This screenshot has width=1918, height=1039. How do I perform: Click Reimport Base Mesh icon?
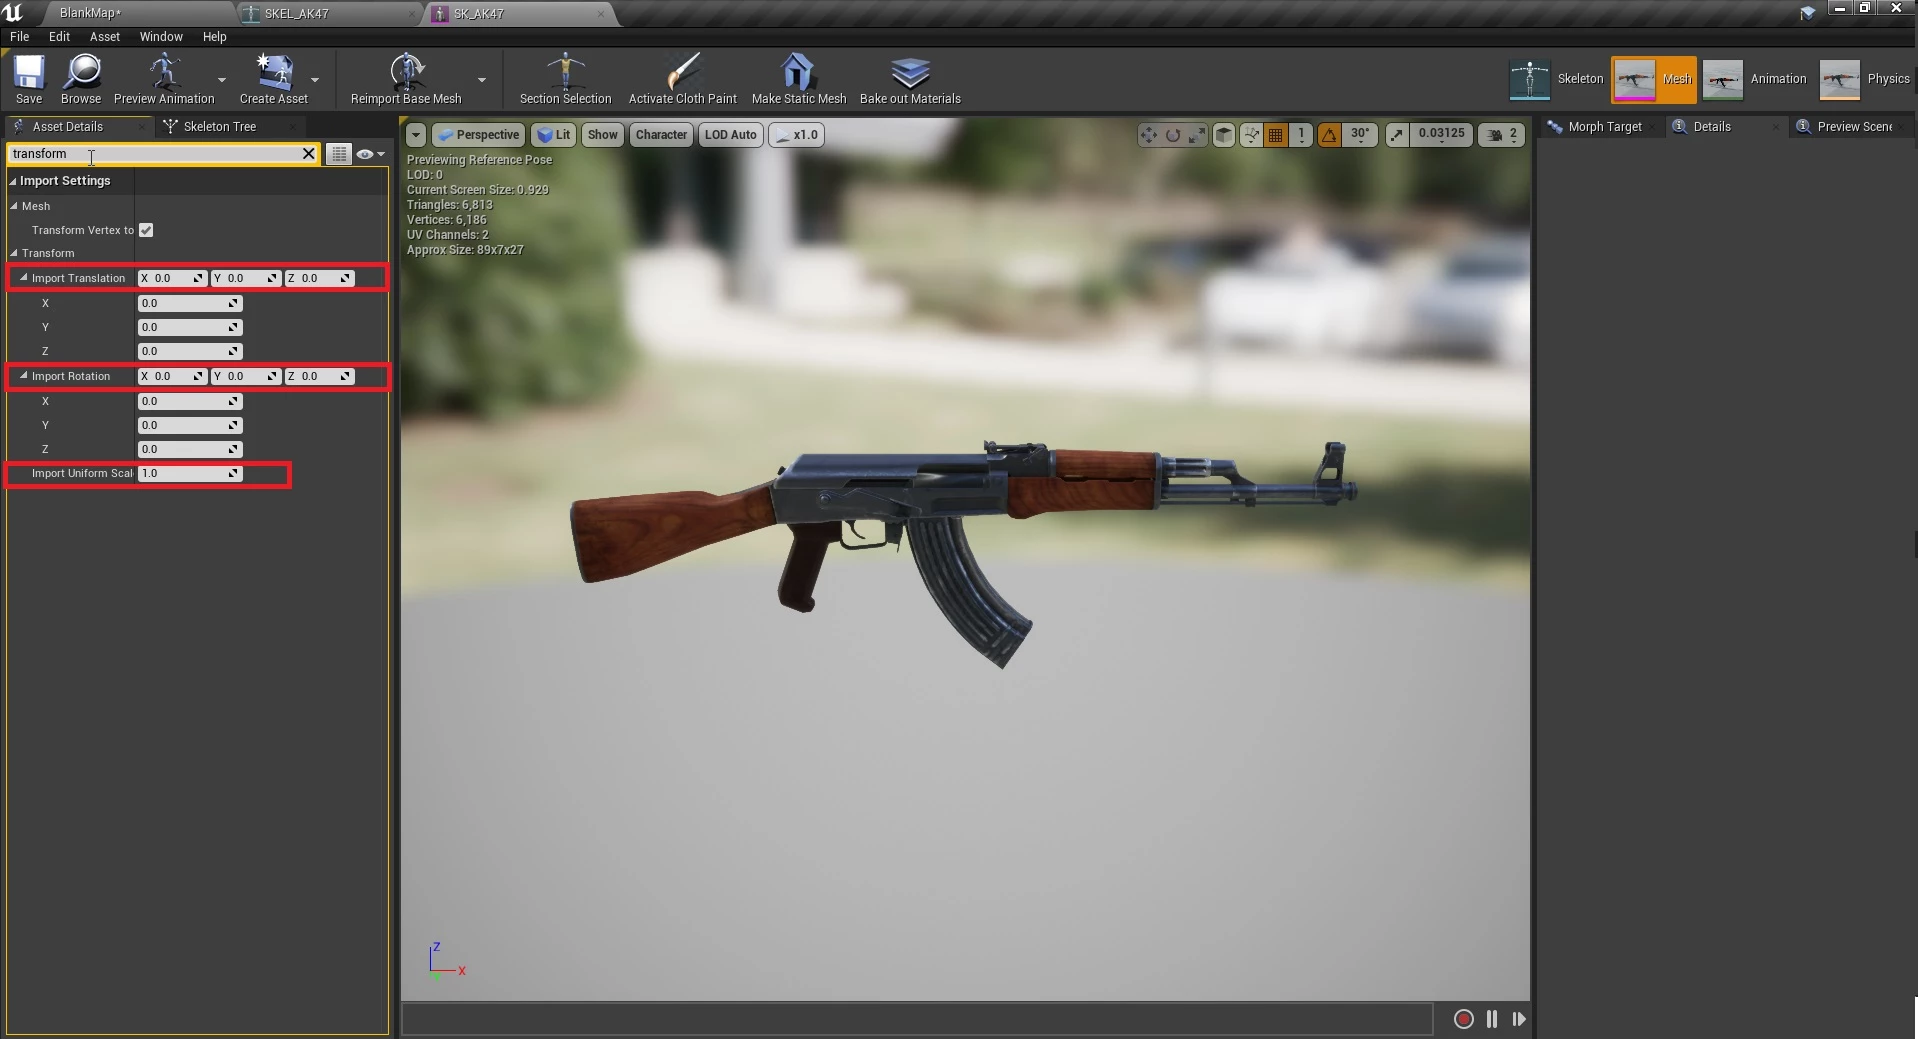[406, 78]
